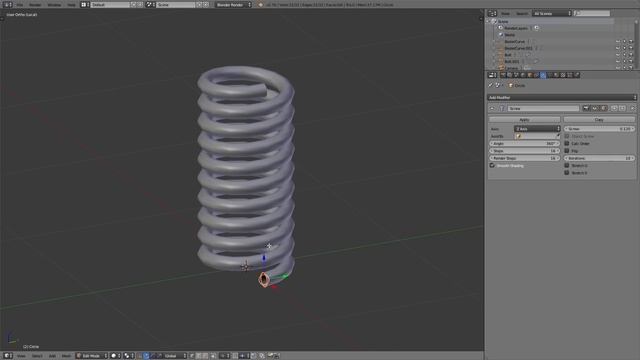Open the Window menu
The image size is (640, 360).
pos(54,4)
